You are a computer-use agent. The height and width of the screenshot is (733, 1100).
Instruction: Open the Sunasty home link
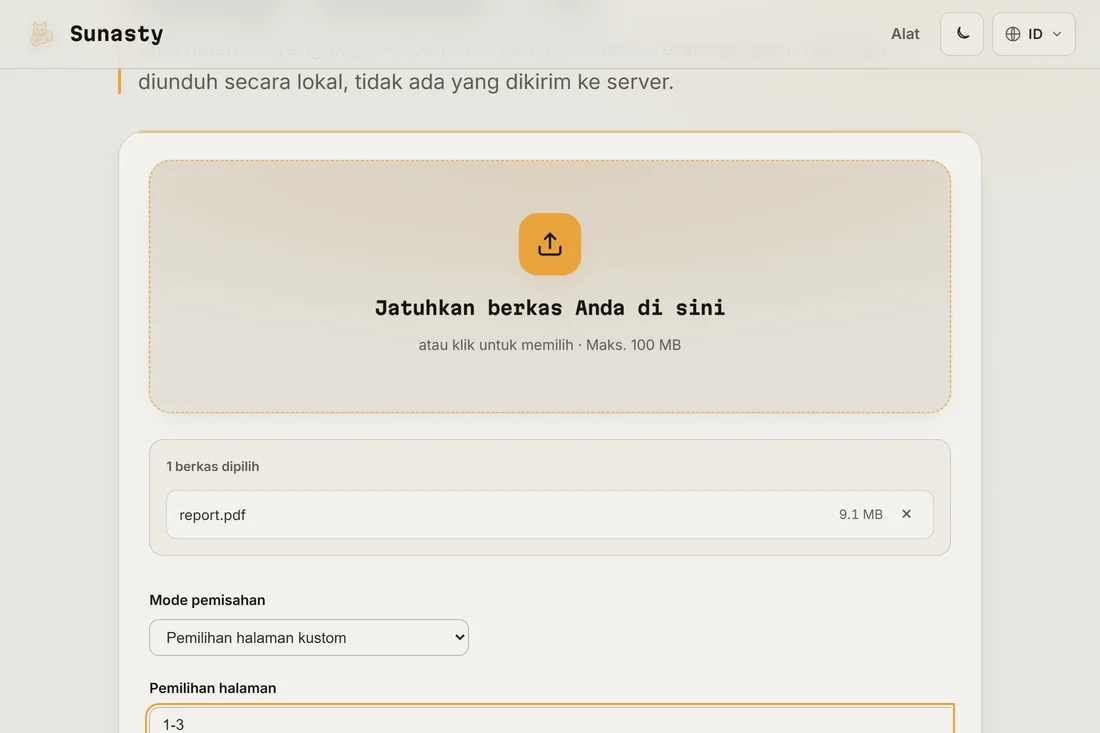(x=96, y=34)
